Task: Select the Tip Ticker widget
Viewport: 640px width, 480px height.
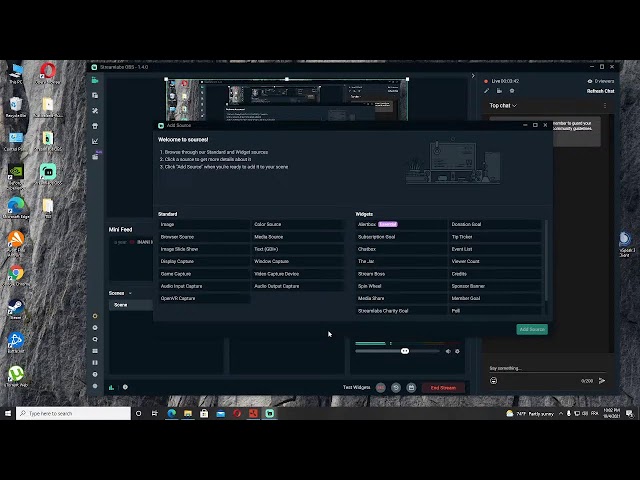Action: pos(495,237)
